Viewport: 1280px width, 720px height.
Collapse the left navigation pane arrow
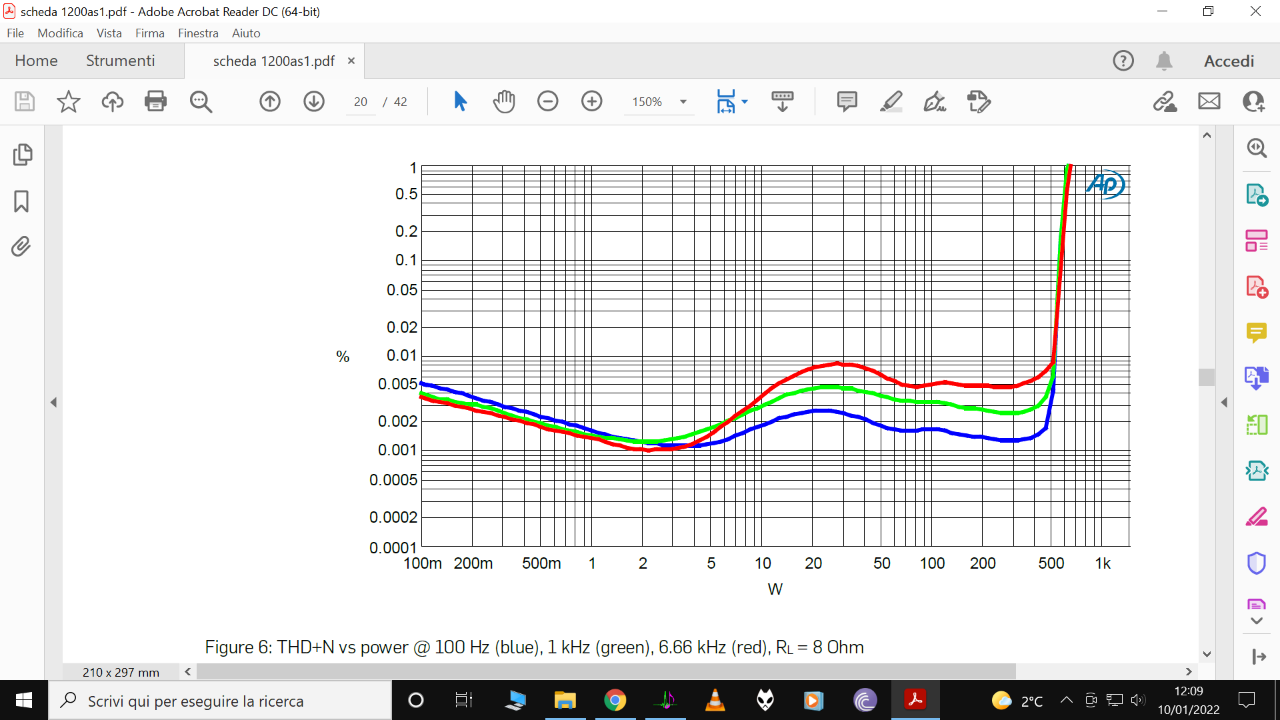(53, 402)
